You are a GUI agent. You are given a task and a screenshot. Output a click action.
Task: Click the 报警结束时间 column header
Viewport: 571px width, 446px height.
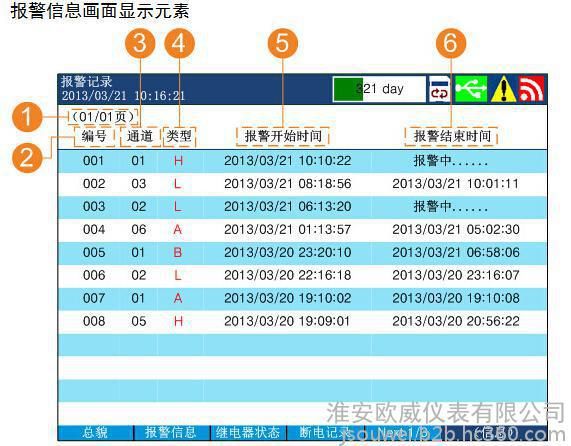point(452,137)
